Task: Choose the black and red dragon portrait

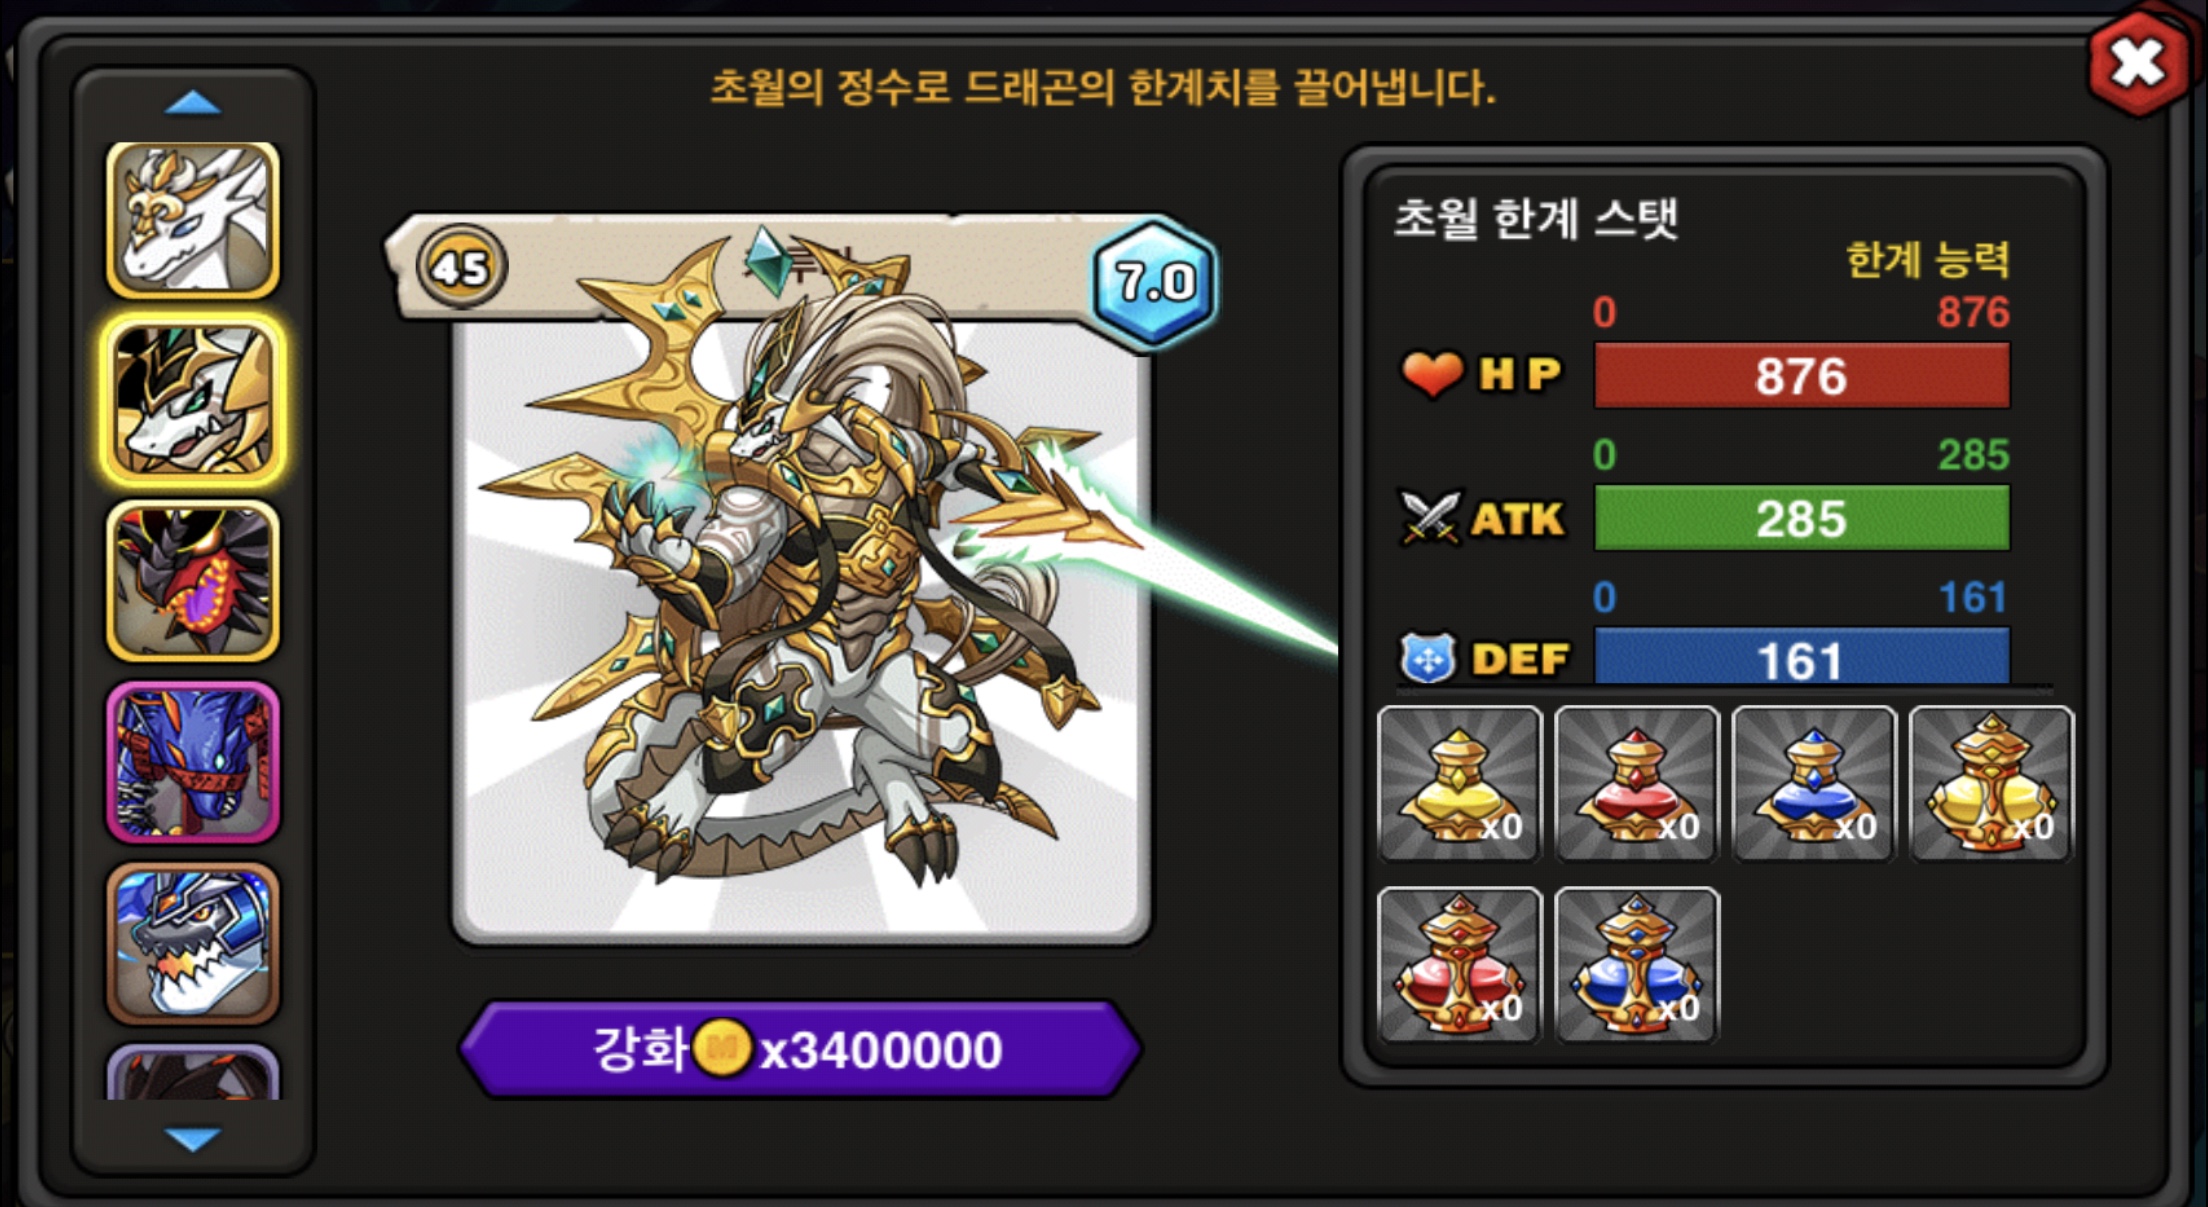Action: coord(193,581)
